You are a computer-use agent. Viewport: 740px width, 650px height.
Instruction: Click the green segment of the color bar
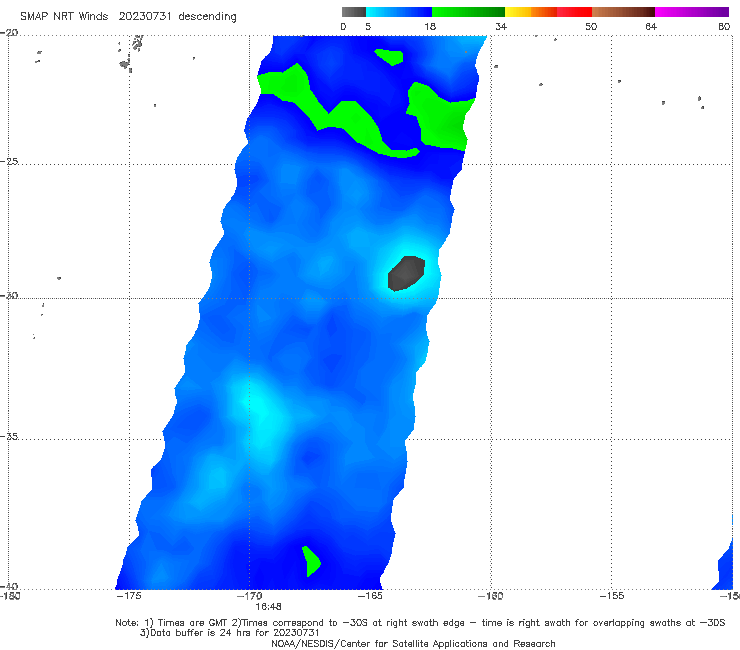point(468,12)
